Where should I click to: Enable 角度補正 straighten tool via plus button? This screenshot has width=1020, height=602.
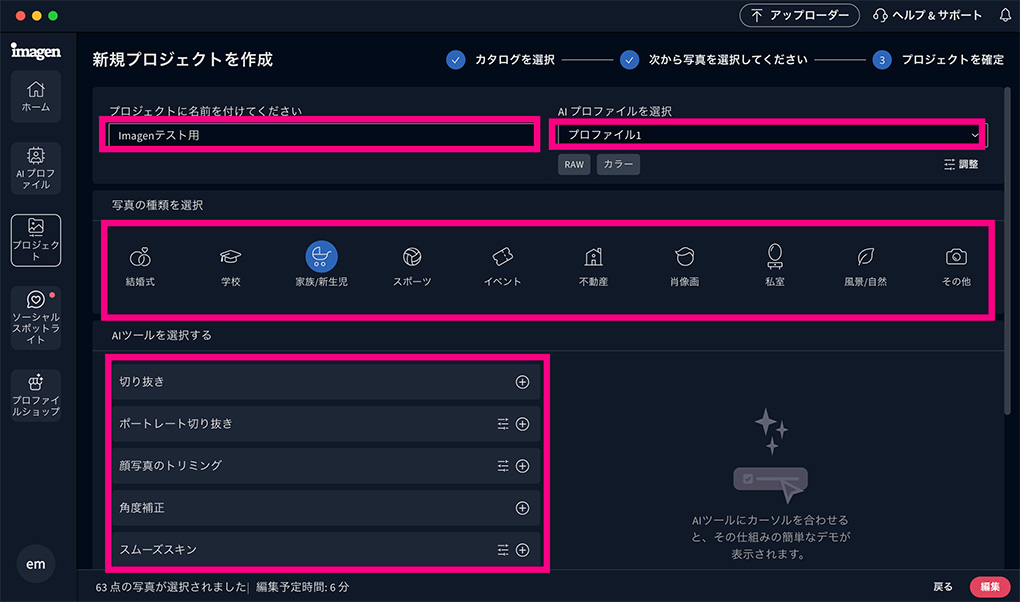click(522, 508)
